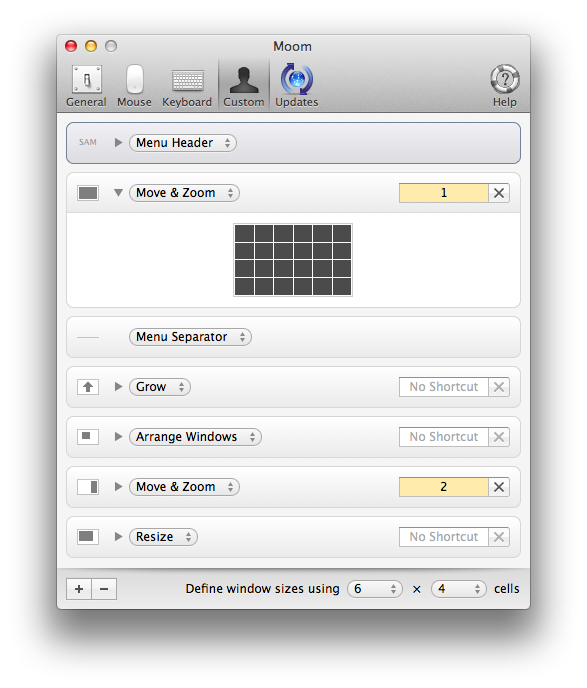Open the General preferences pane
587x688 pixels.
click(86, 86)
